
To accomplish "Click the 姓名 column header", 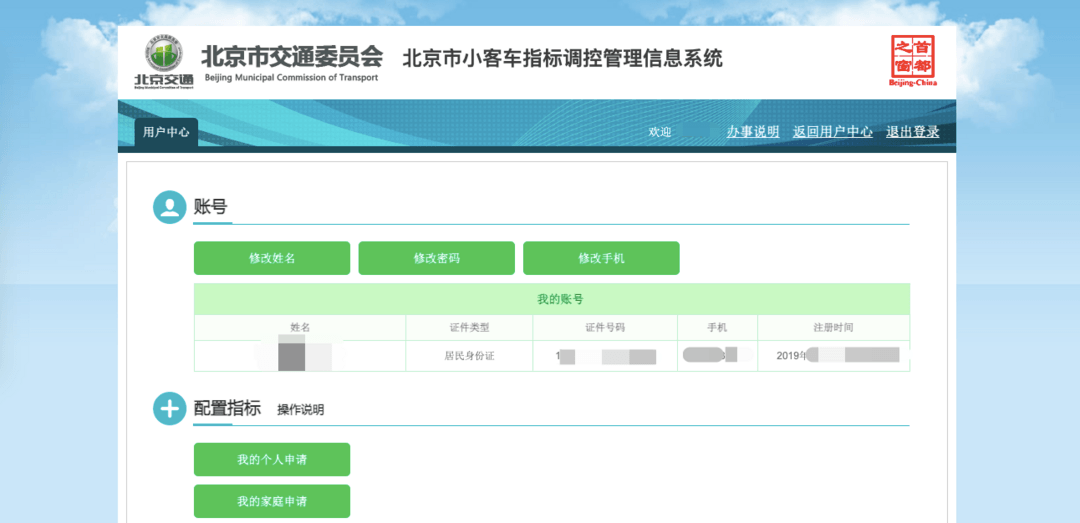I will [x=300, y=328].
